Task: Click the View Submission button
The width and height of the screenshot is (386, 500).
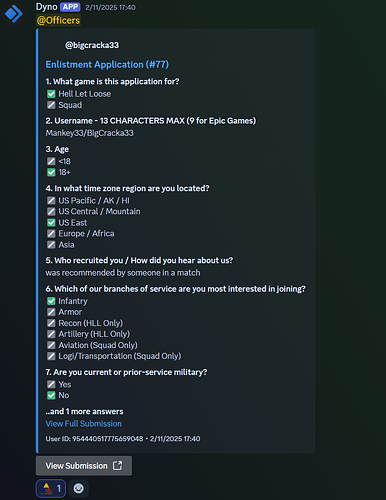Action: [x=84, y=466]
